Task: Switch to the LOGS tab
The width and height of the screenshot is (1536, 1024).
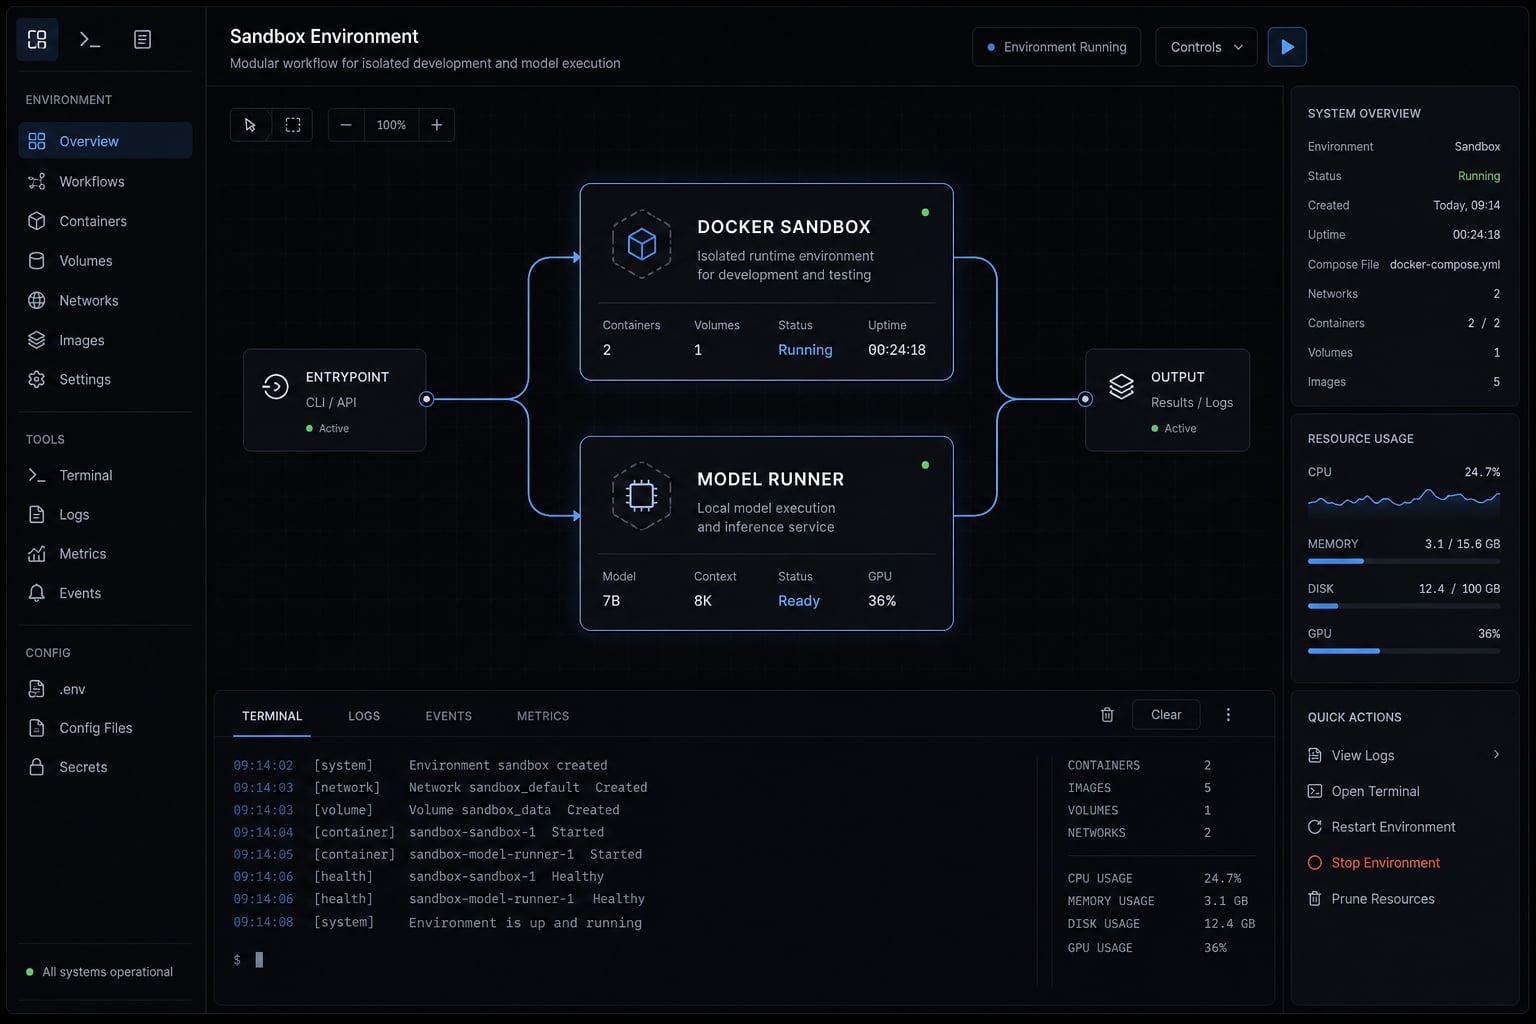Action: click(x=364, y=716)
